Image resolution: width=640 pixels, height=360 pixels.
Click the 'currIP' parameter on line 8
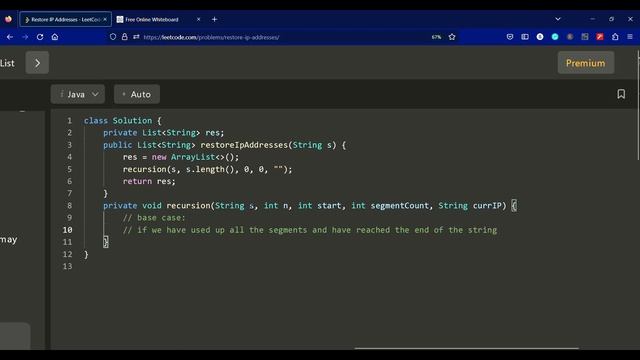tap(487, 205)
